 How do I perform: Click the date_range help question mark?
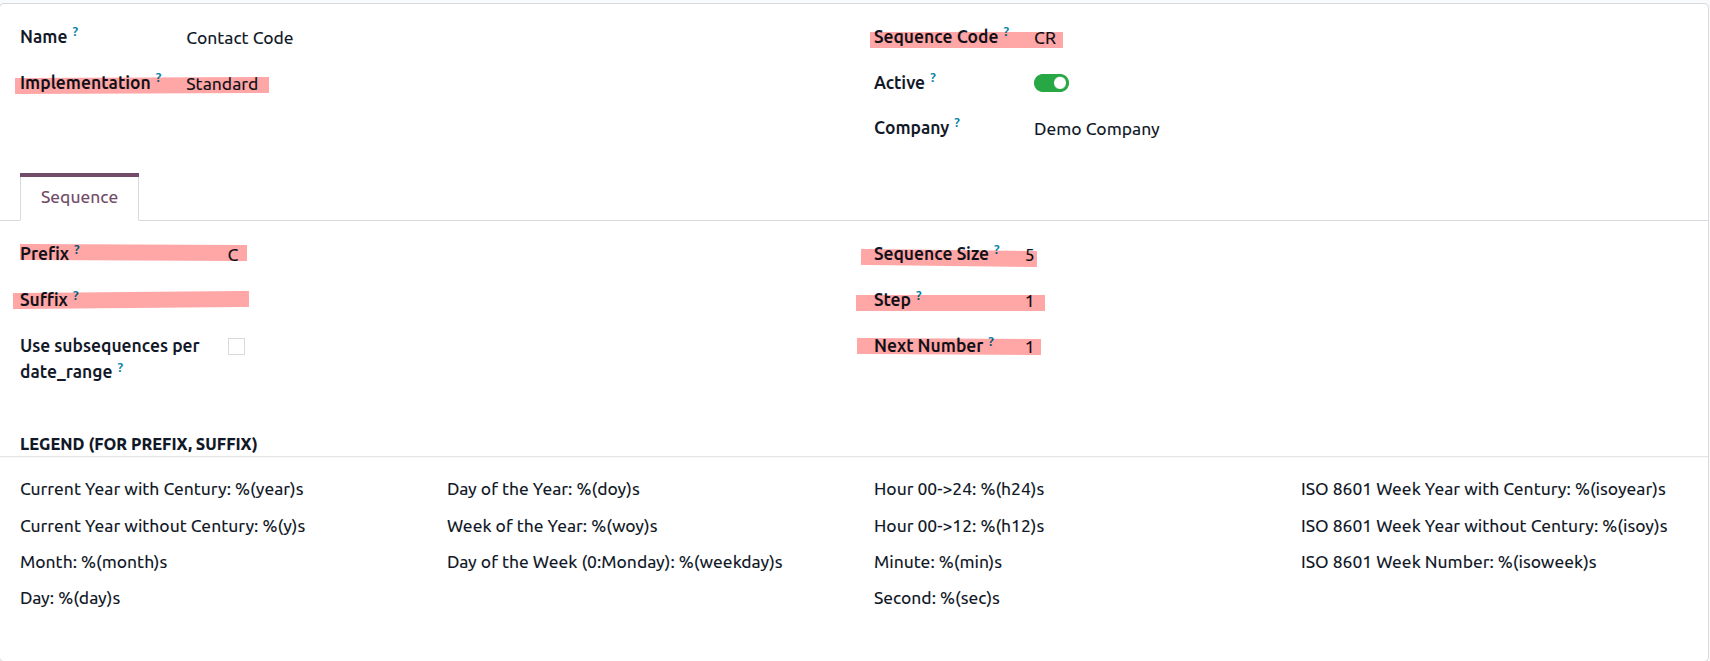(120, 367)
